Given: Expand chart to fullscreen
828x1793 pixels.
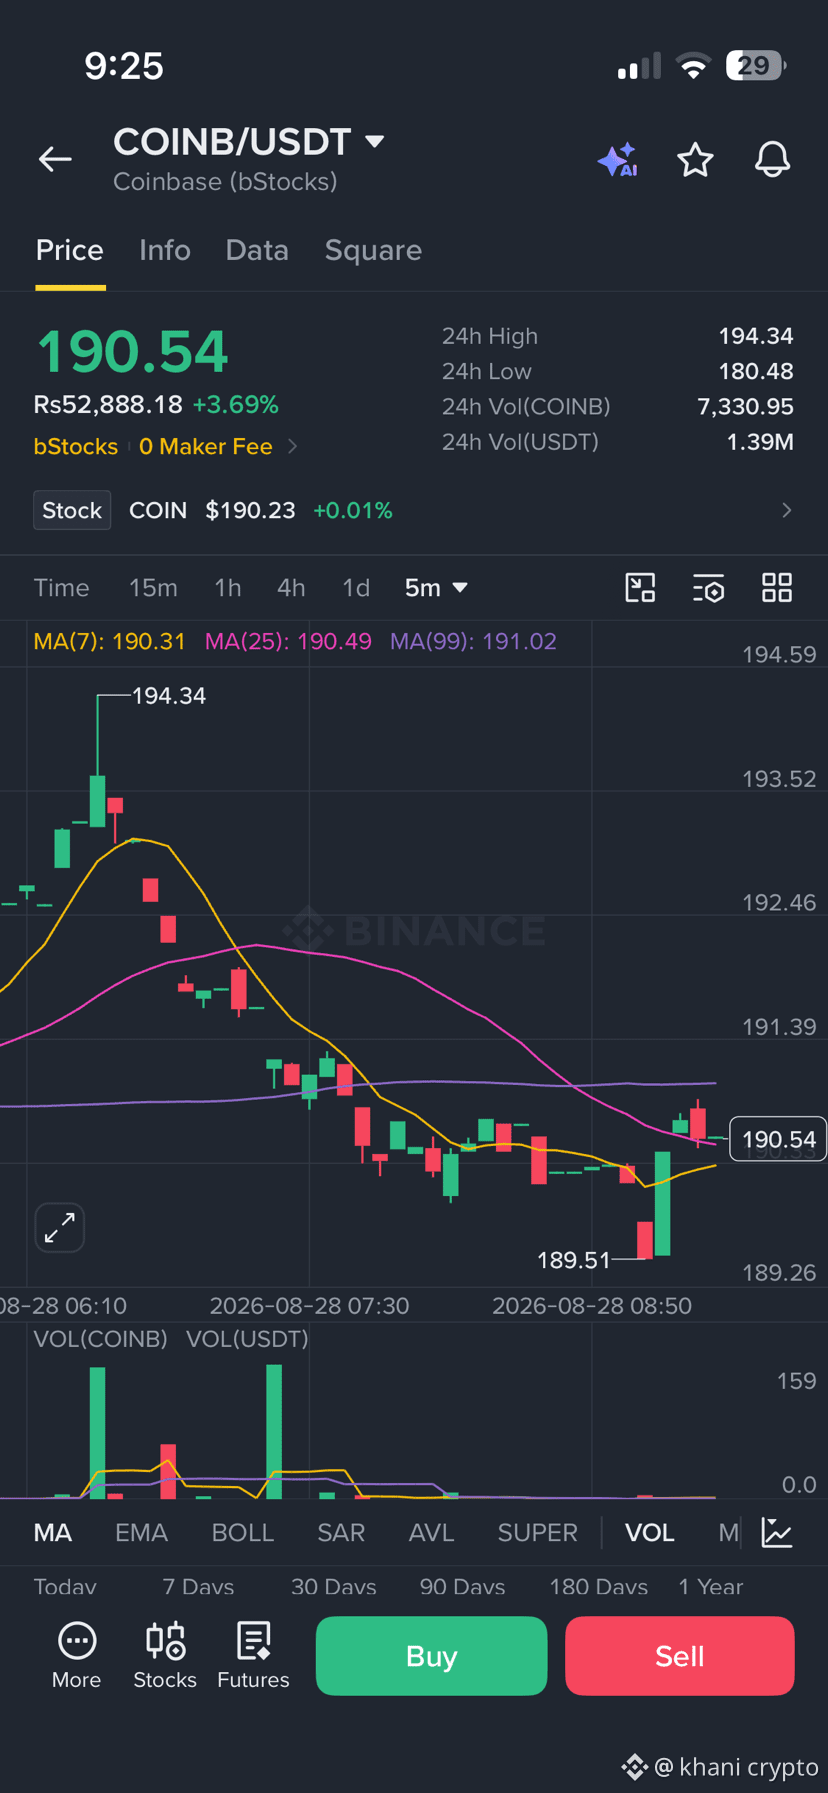Looking at the screenshot, I should click(x=60, y=1227).
